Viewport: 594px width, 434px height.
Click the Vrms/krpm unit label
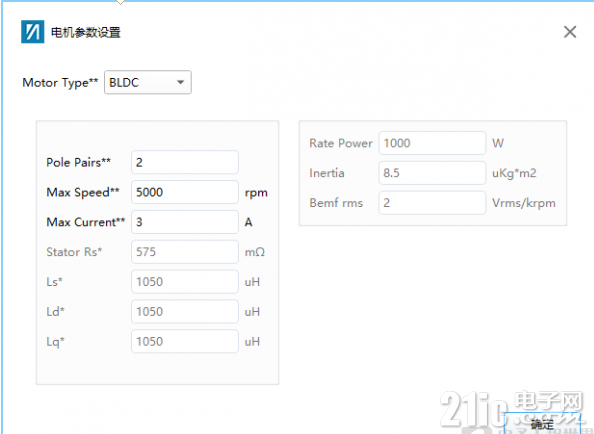tap(524, 203)
